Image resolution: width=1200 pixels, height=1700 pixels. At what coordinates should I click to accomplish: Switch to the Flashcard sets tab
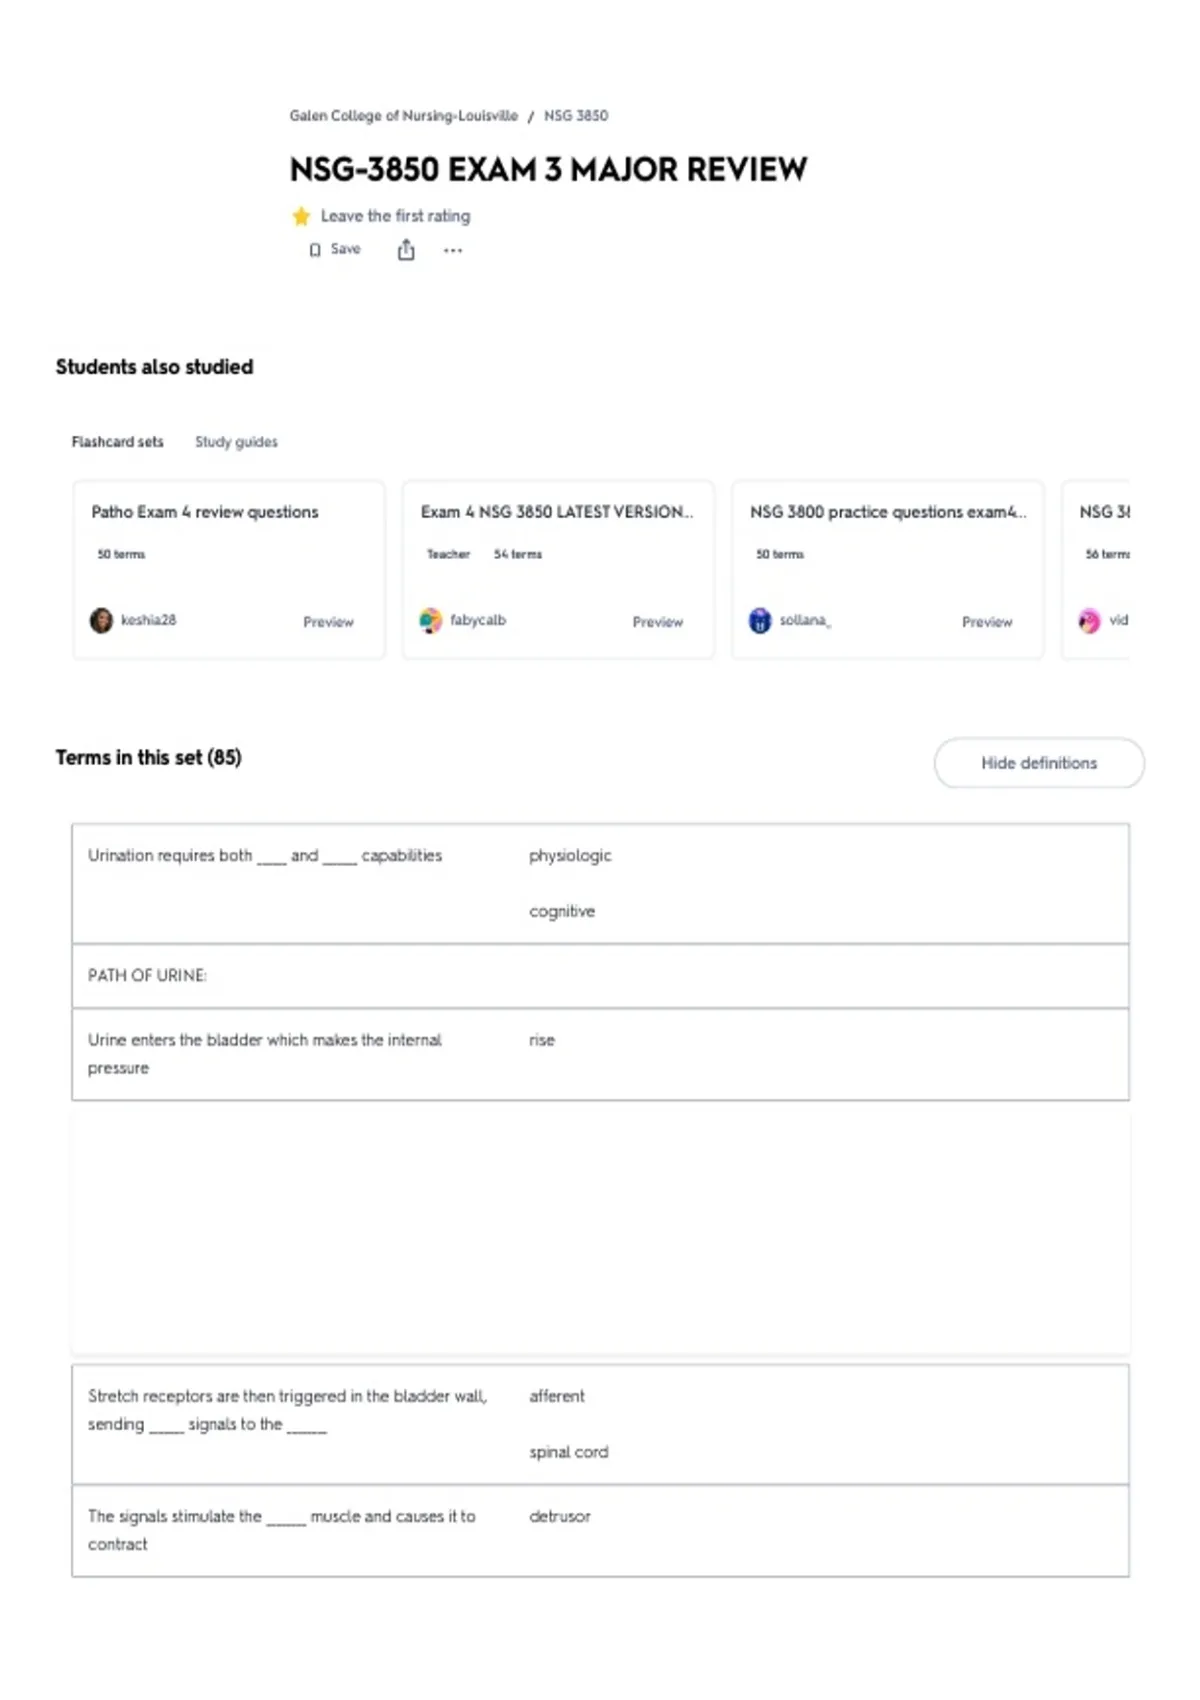coord(117,442)
